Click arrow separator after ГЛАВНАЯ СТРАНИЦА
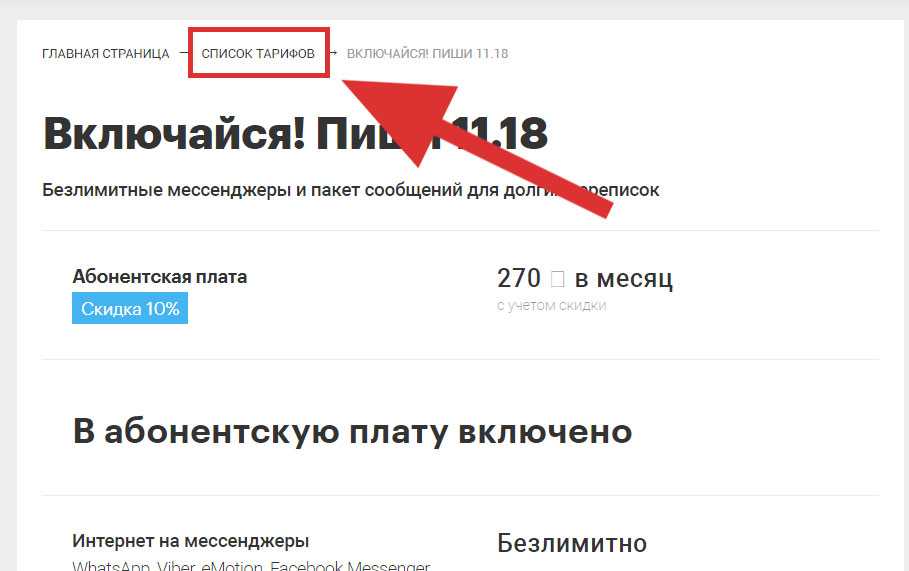 pos(183,52)
